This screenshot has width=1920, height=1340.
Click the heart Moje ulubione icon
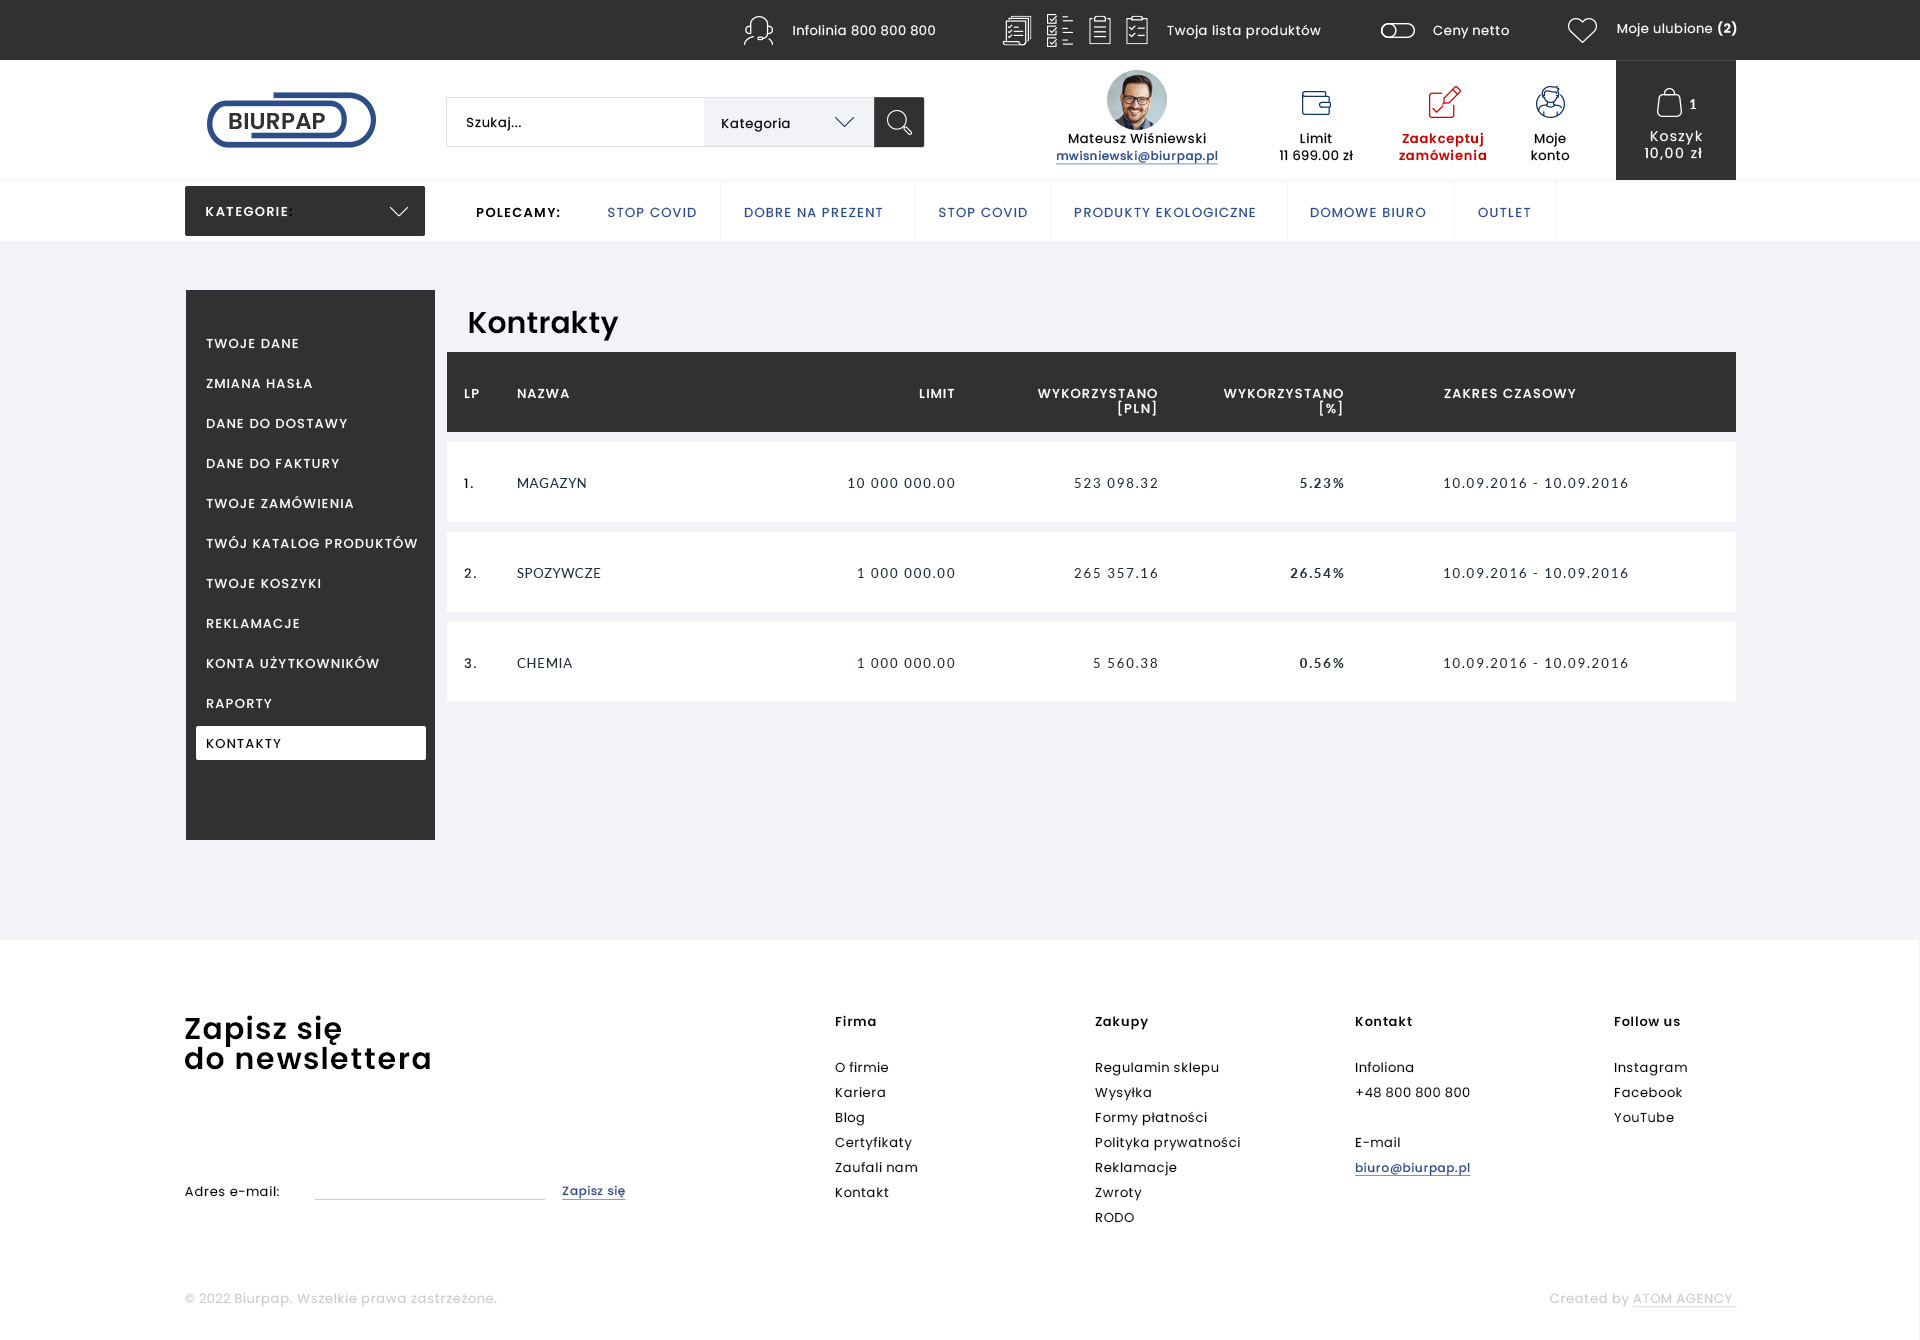coord(1581,30)
